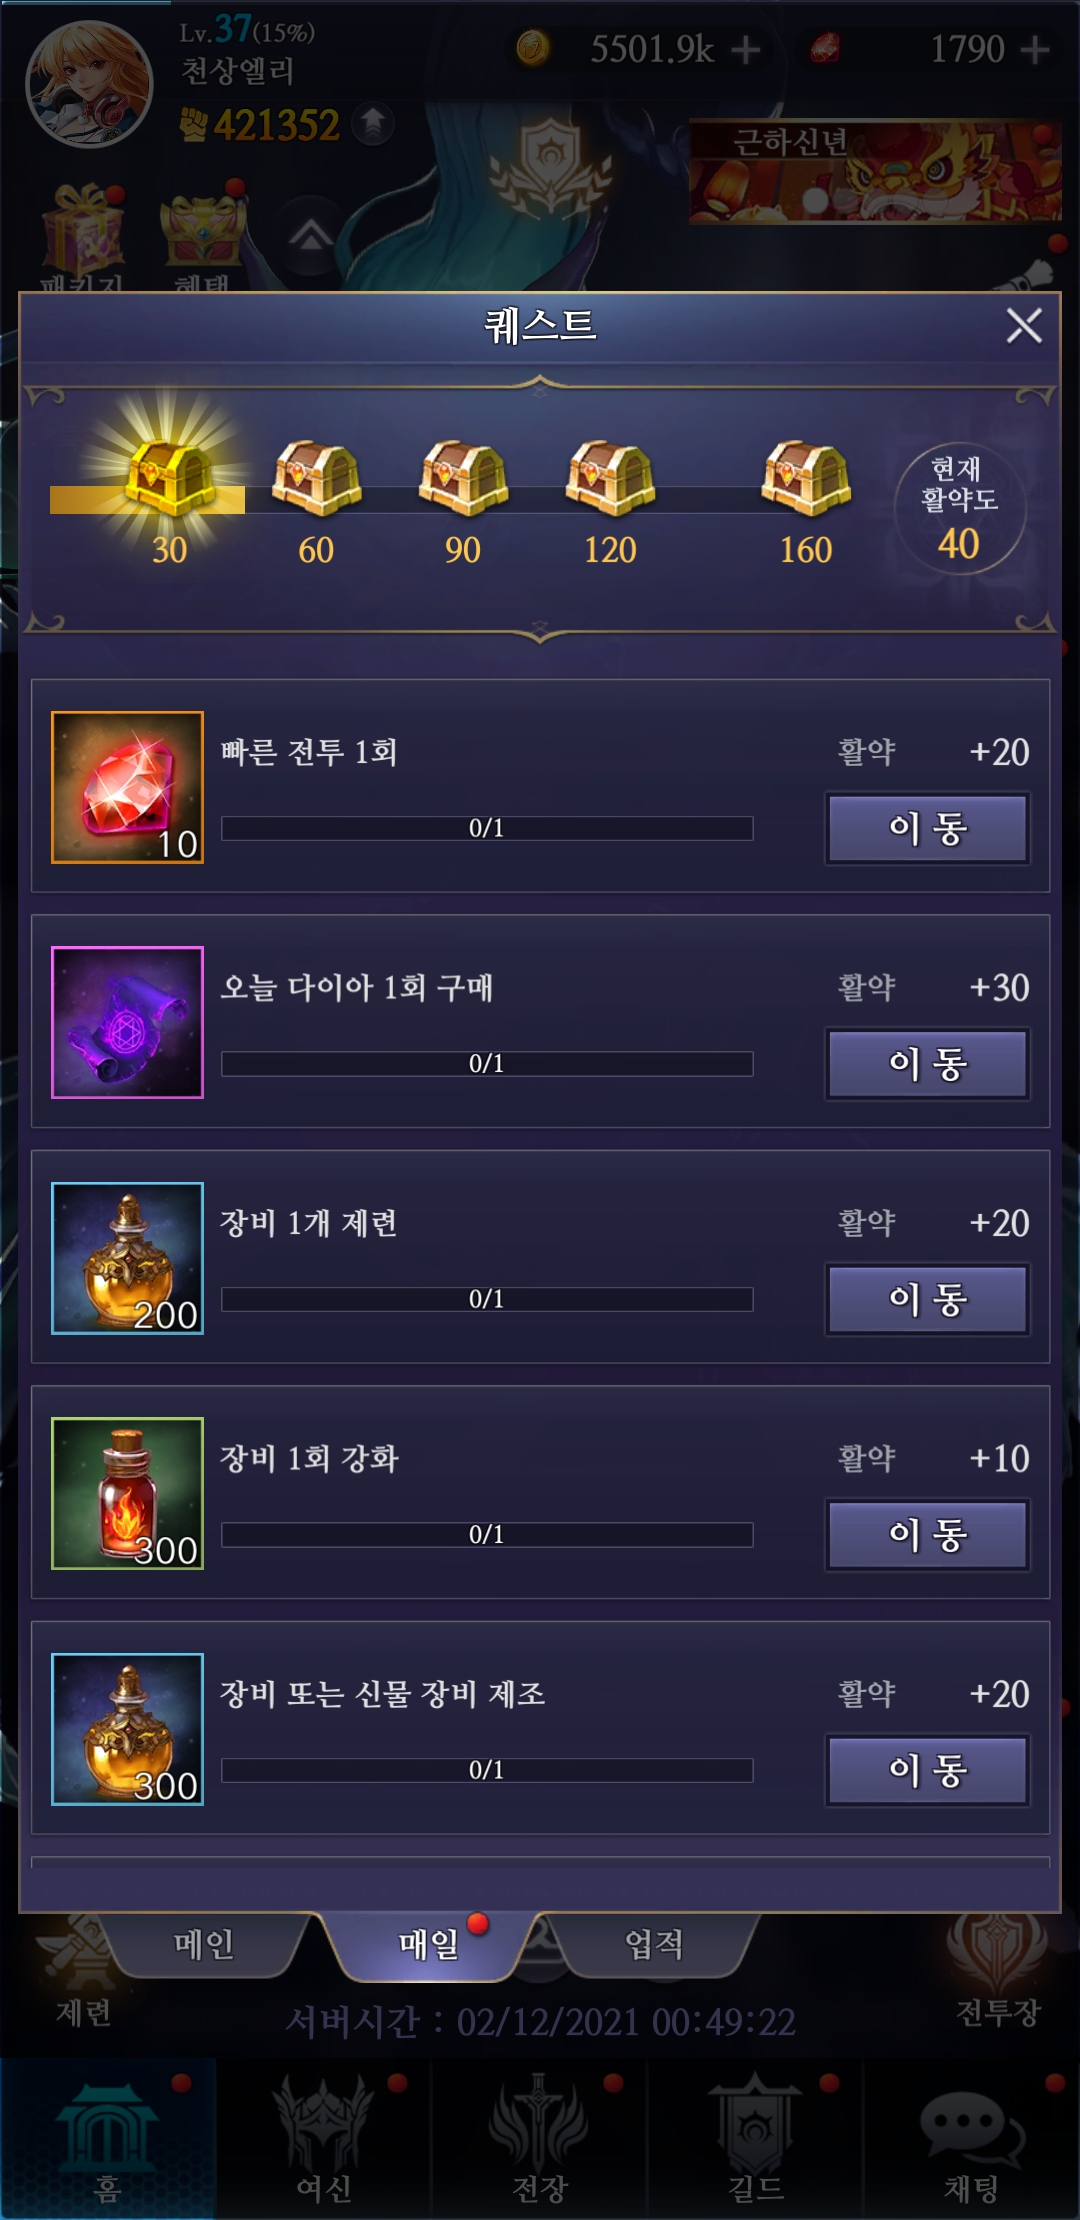Switch to the 메인 quest tab
This screenshot has height=2220, width=1080.
coord(204,1944)
